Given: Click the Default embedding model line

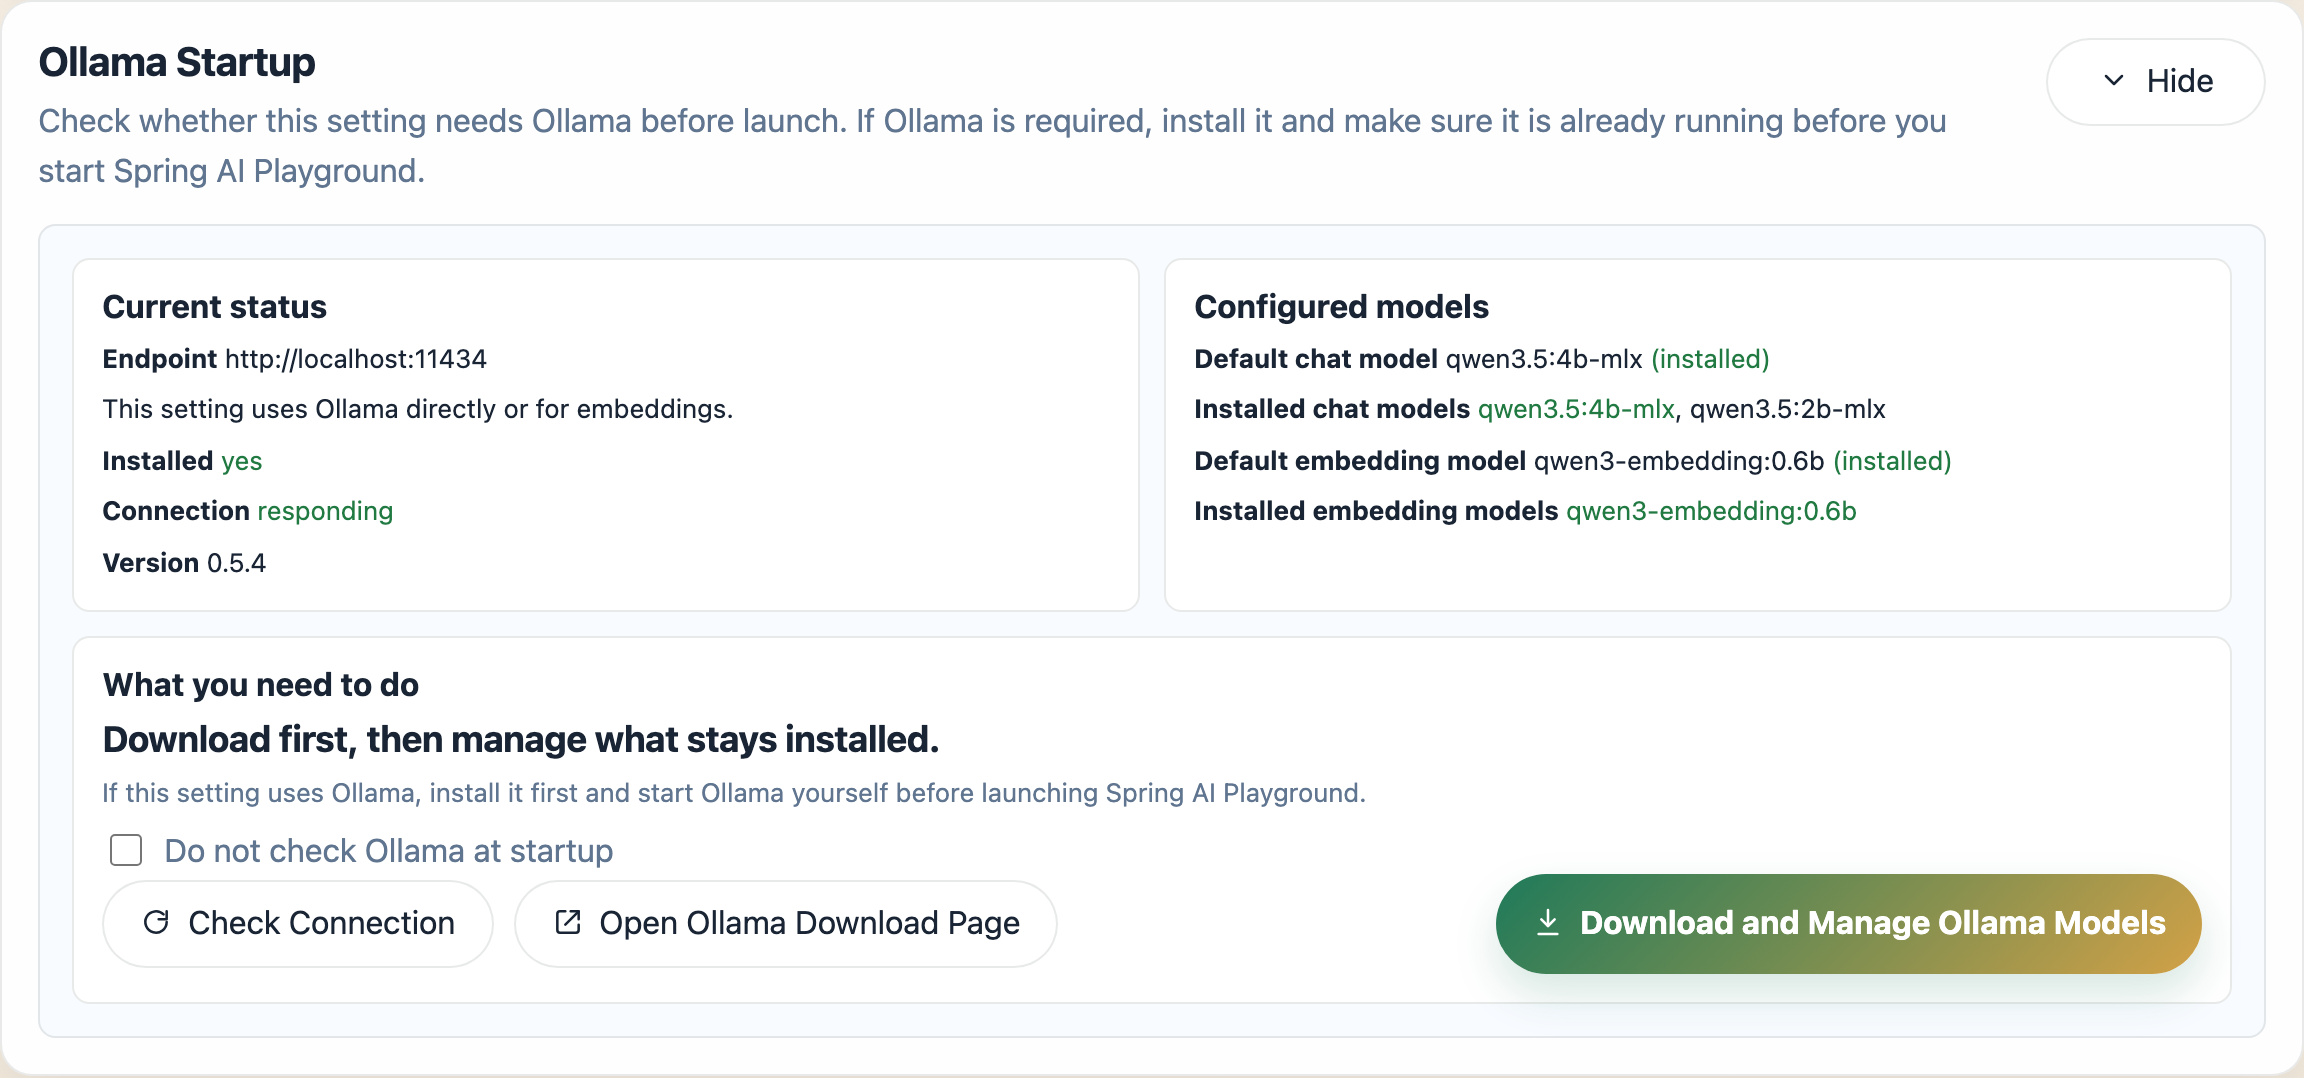Looking at the screenshot, I should tap(1572, 461).
